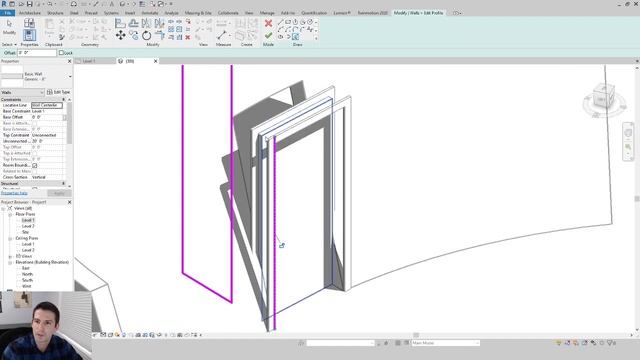Open the wall type selector dropdown

70,76
